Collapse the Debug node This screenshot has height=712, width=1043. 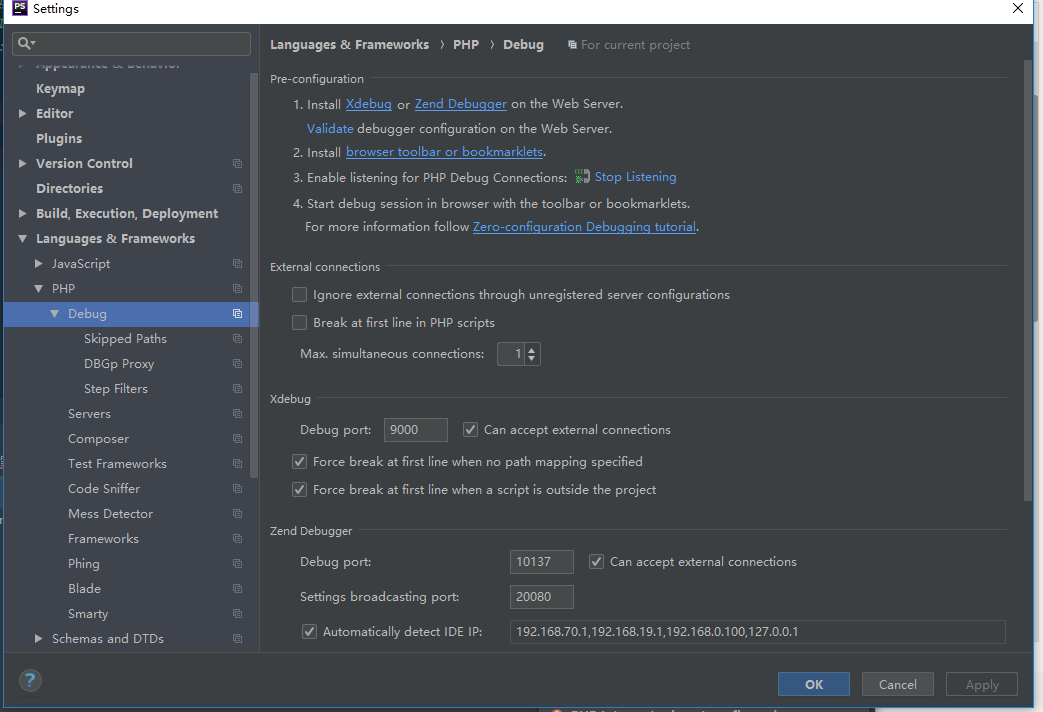(55, 313)
